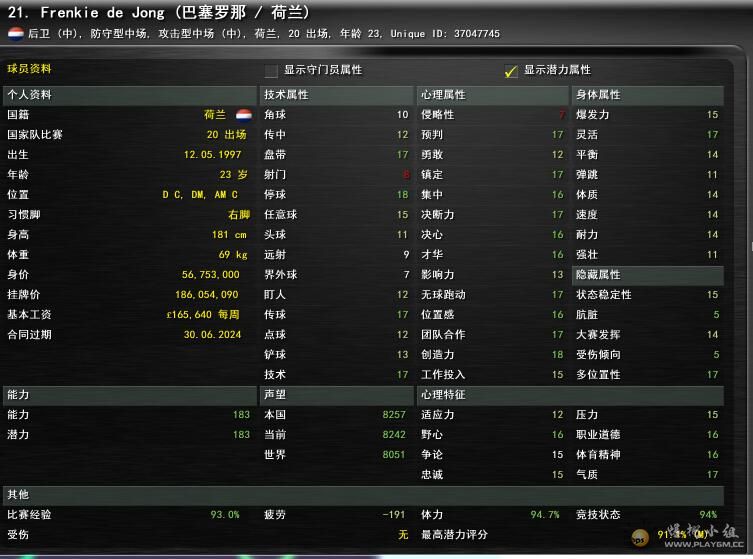Select the 界外球 attribute value 7
The width and height of the screenshot is (753, 559).
click(406, 275)
